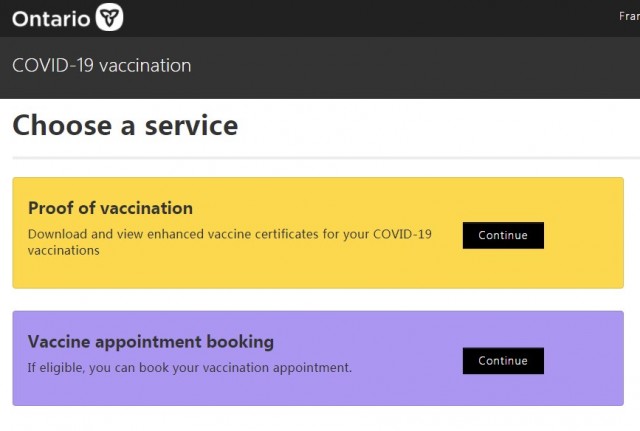Click the Ontario trillium logo icon
This screenshot has height=431, width=640.
click(109, 18)
